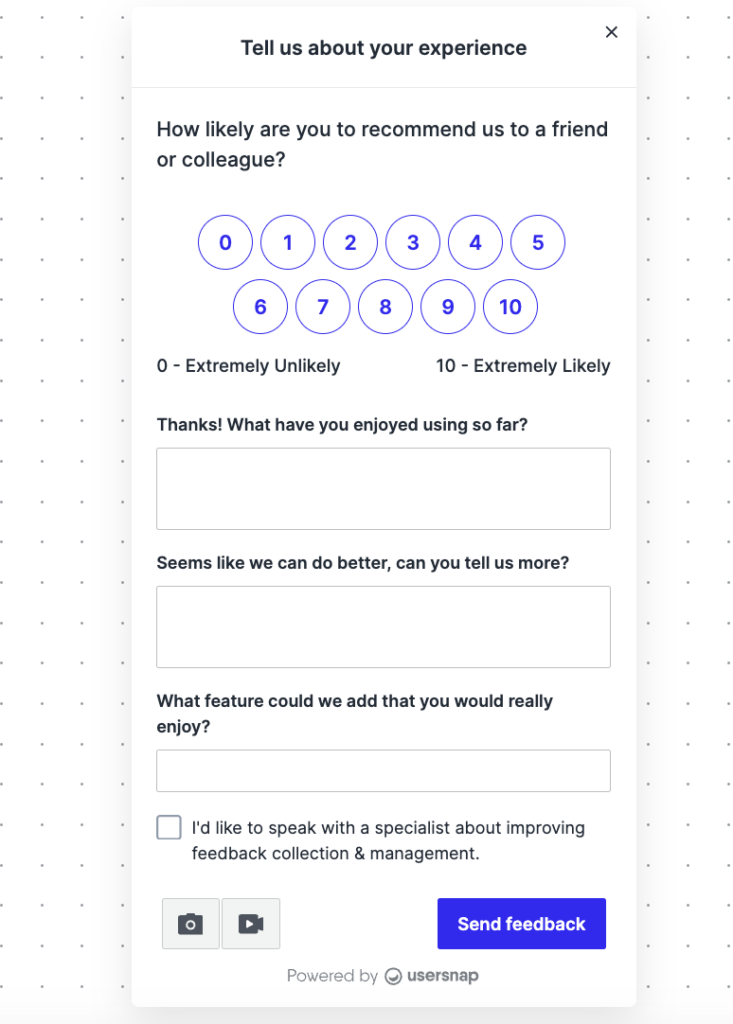Open the Powered by usersnap link

(x=383, y=975)
